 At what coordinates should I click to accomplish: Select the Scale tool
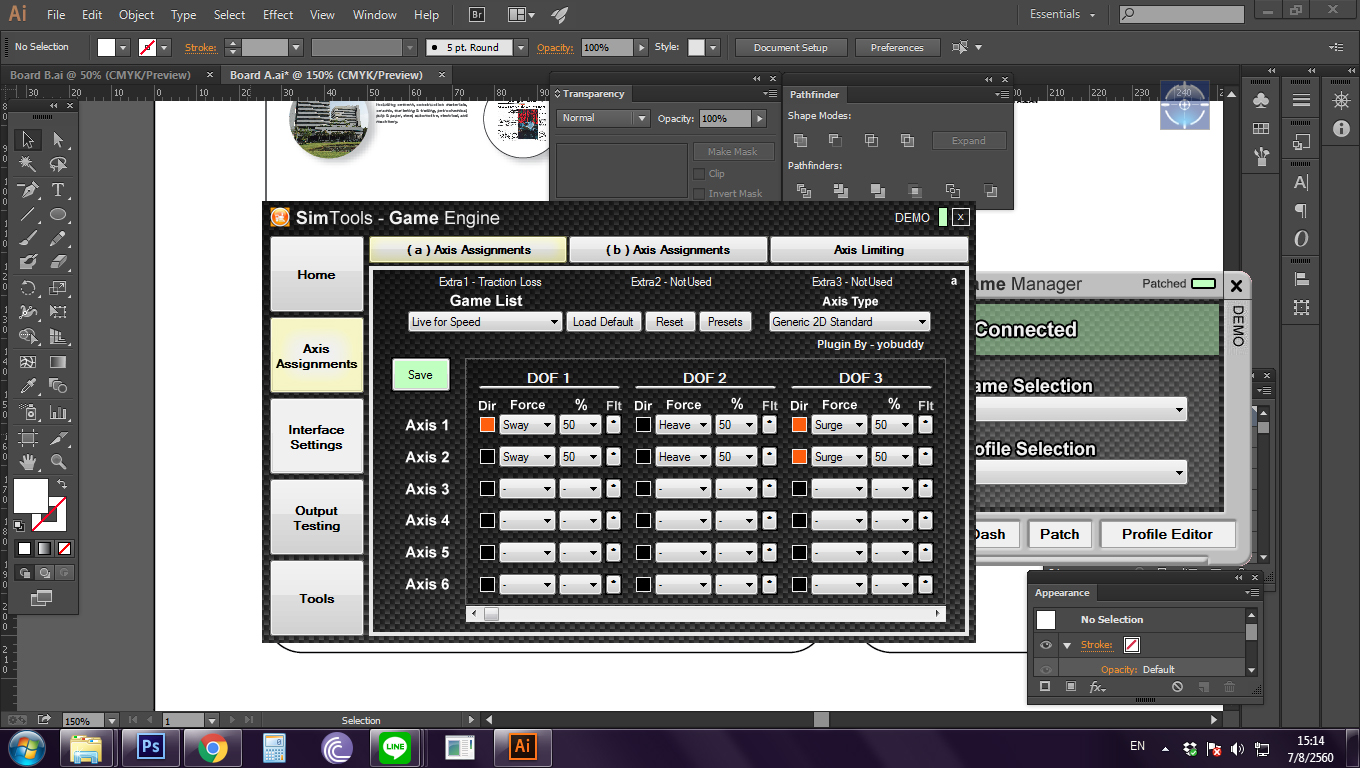pos(58,288)
